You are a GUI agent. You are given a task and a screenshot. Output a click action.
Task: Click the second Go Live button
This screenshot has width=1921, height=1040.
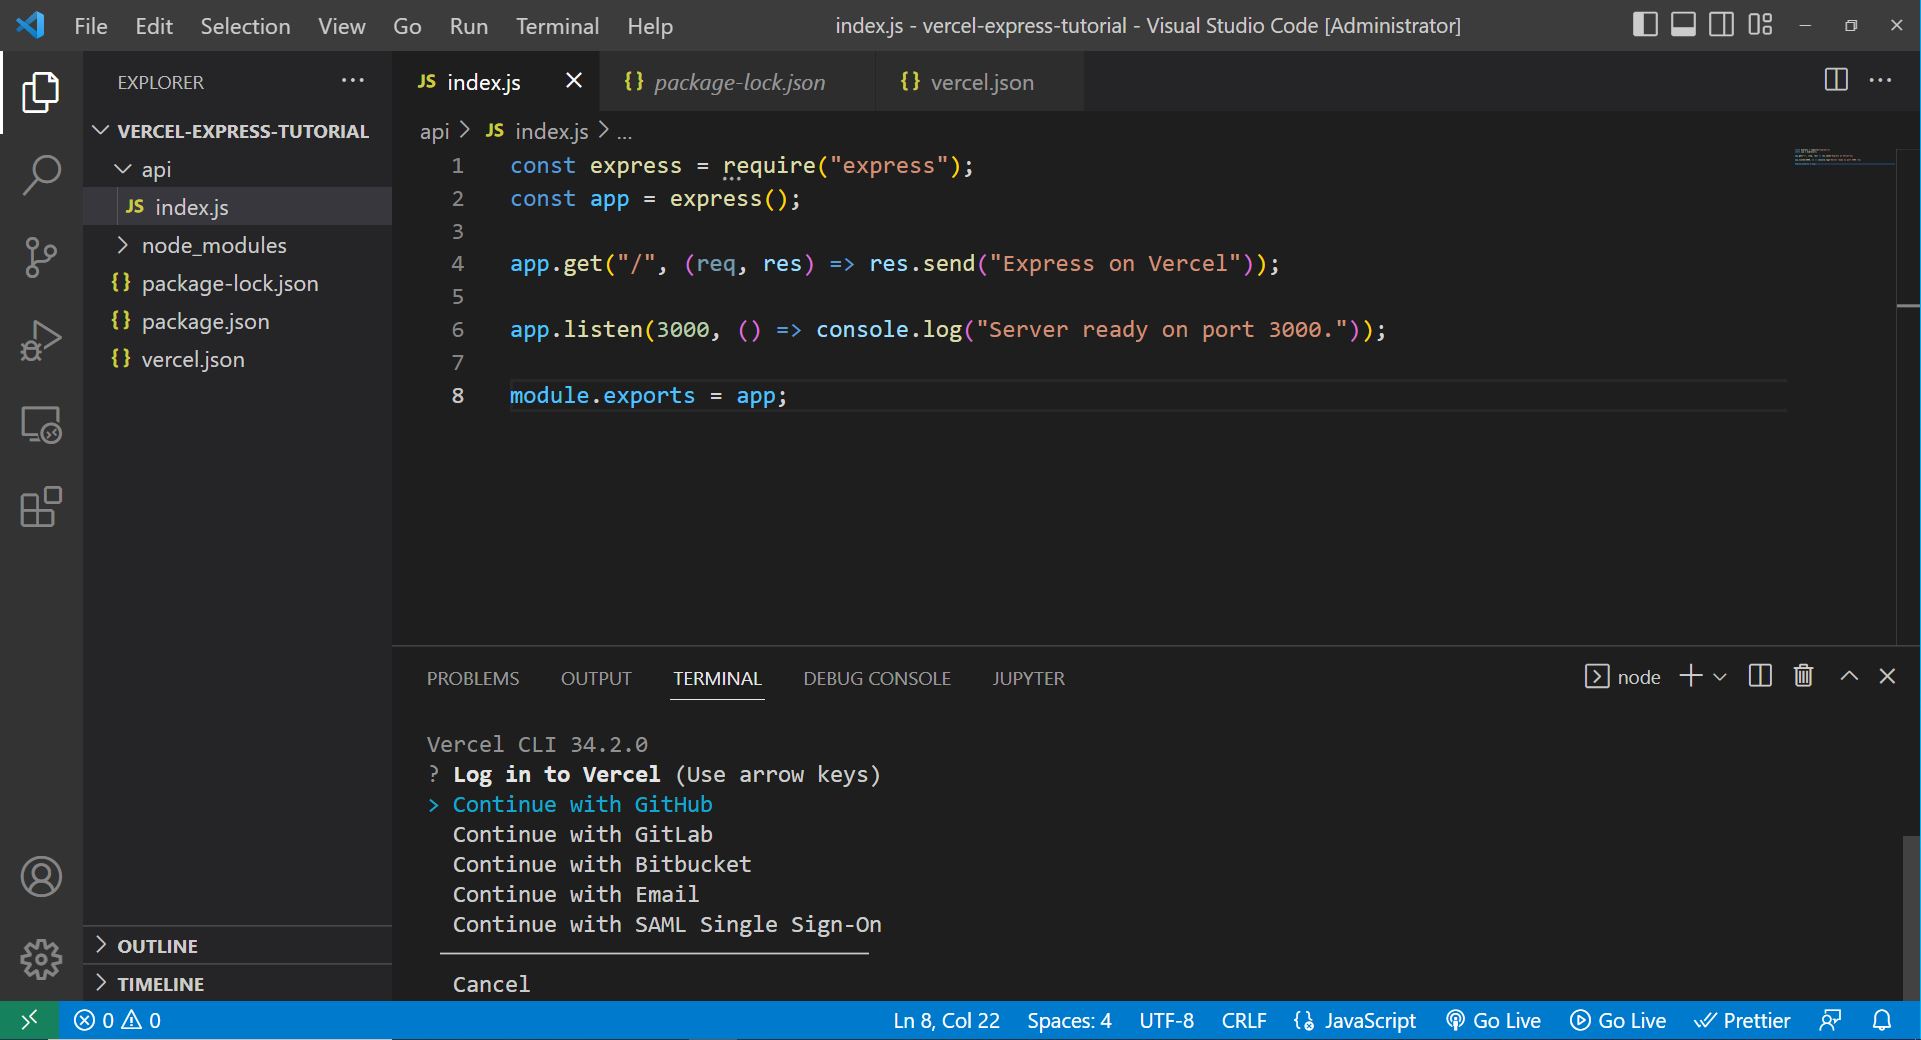(1618, 1020)
